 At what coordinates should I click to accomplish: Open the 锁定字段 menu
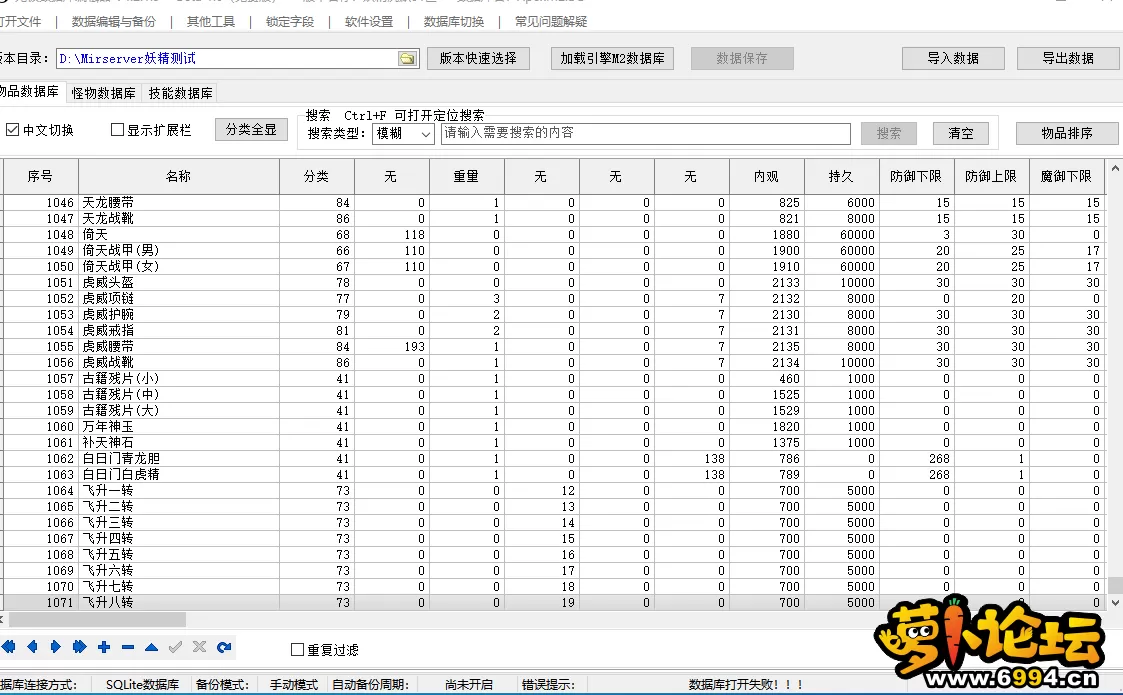(x=290, y=21)
